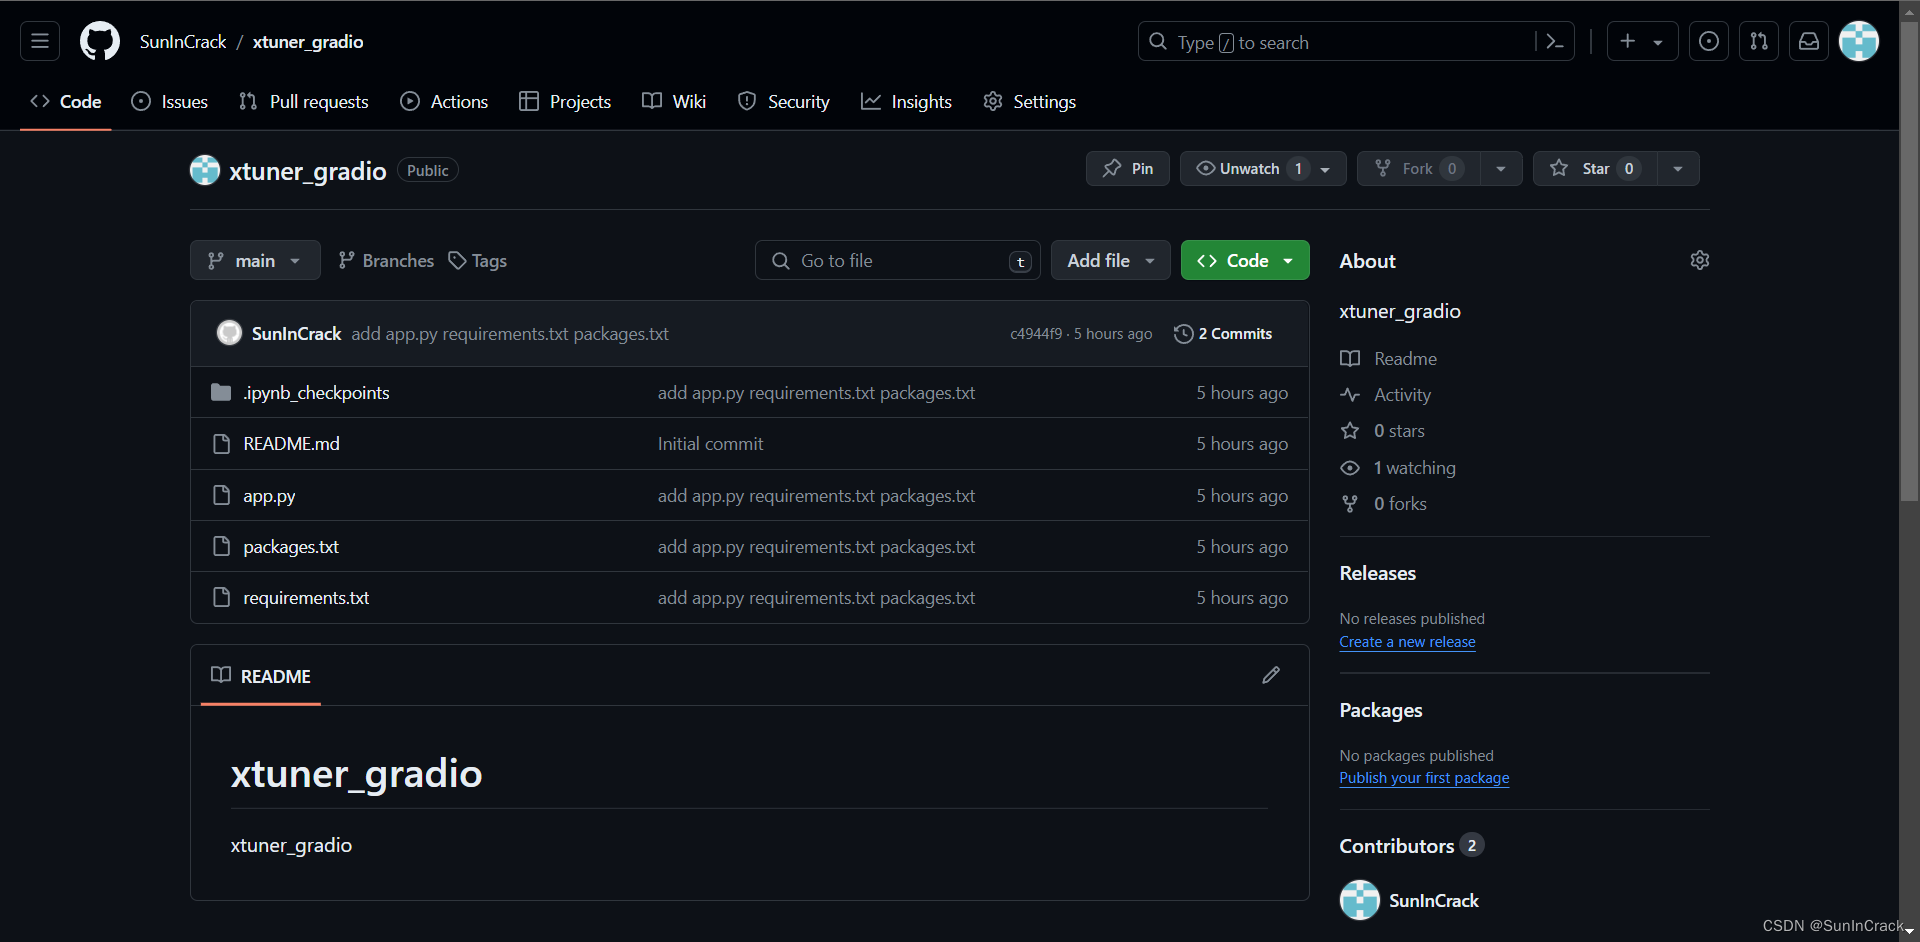This screenshot has width=1920, height=942.
Task: Open the Activity link in About
Action: 1386,394
